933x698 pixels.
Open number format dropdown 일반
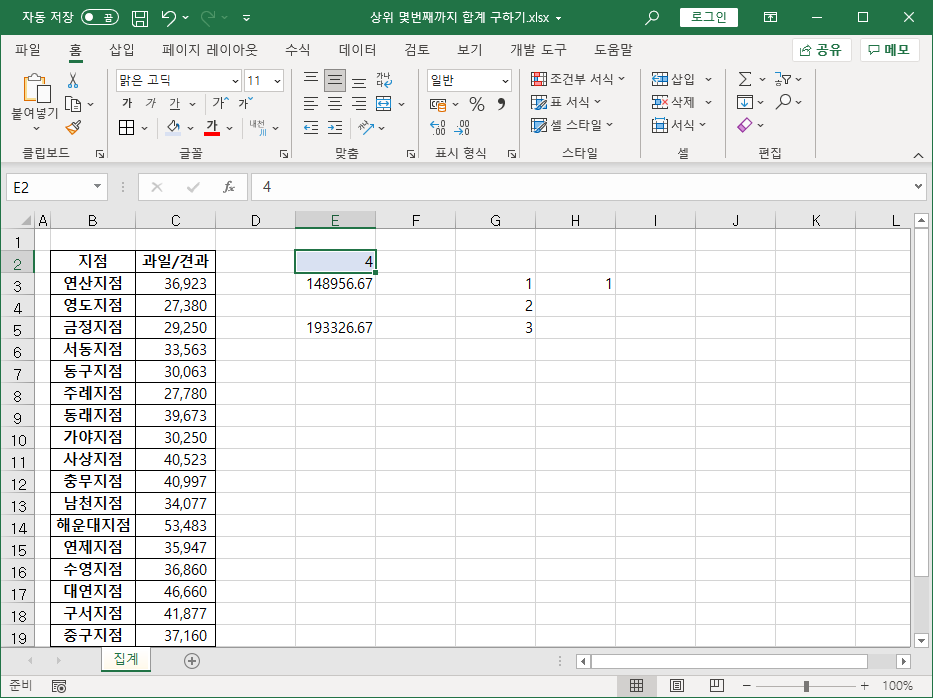(x=505, y=80)
